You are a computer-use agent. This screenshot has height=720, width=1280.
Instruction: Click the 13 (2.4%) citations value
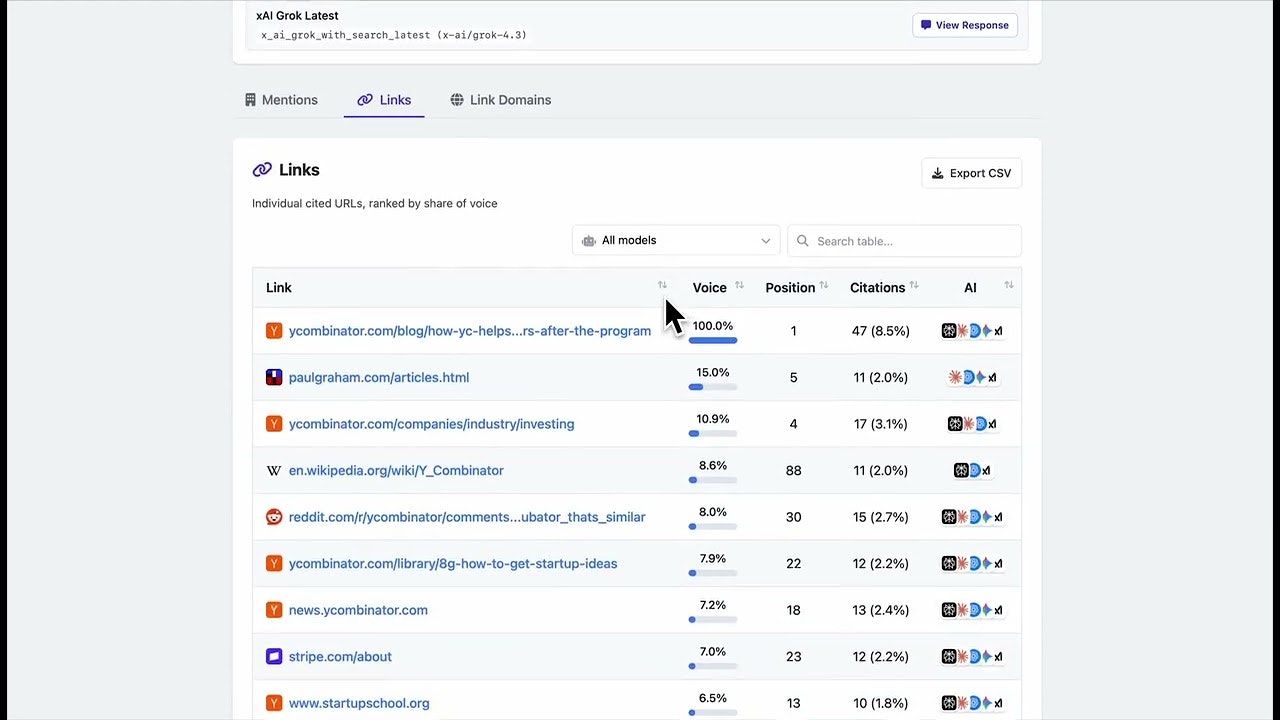pos(881,610)
